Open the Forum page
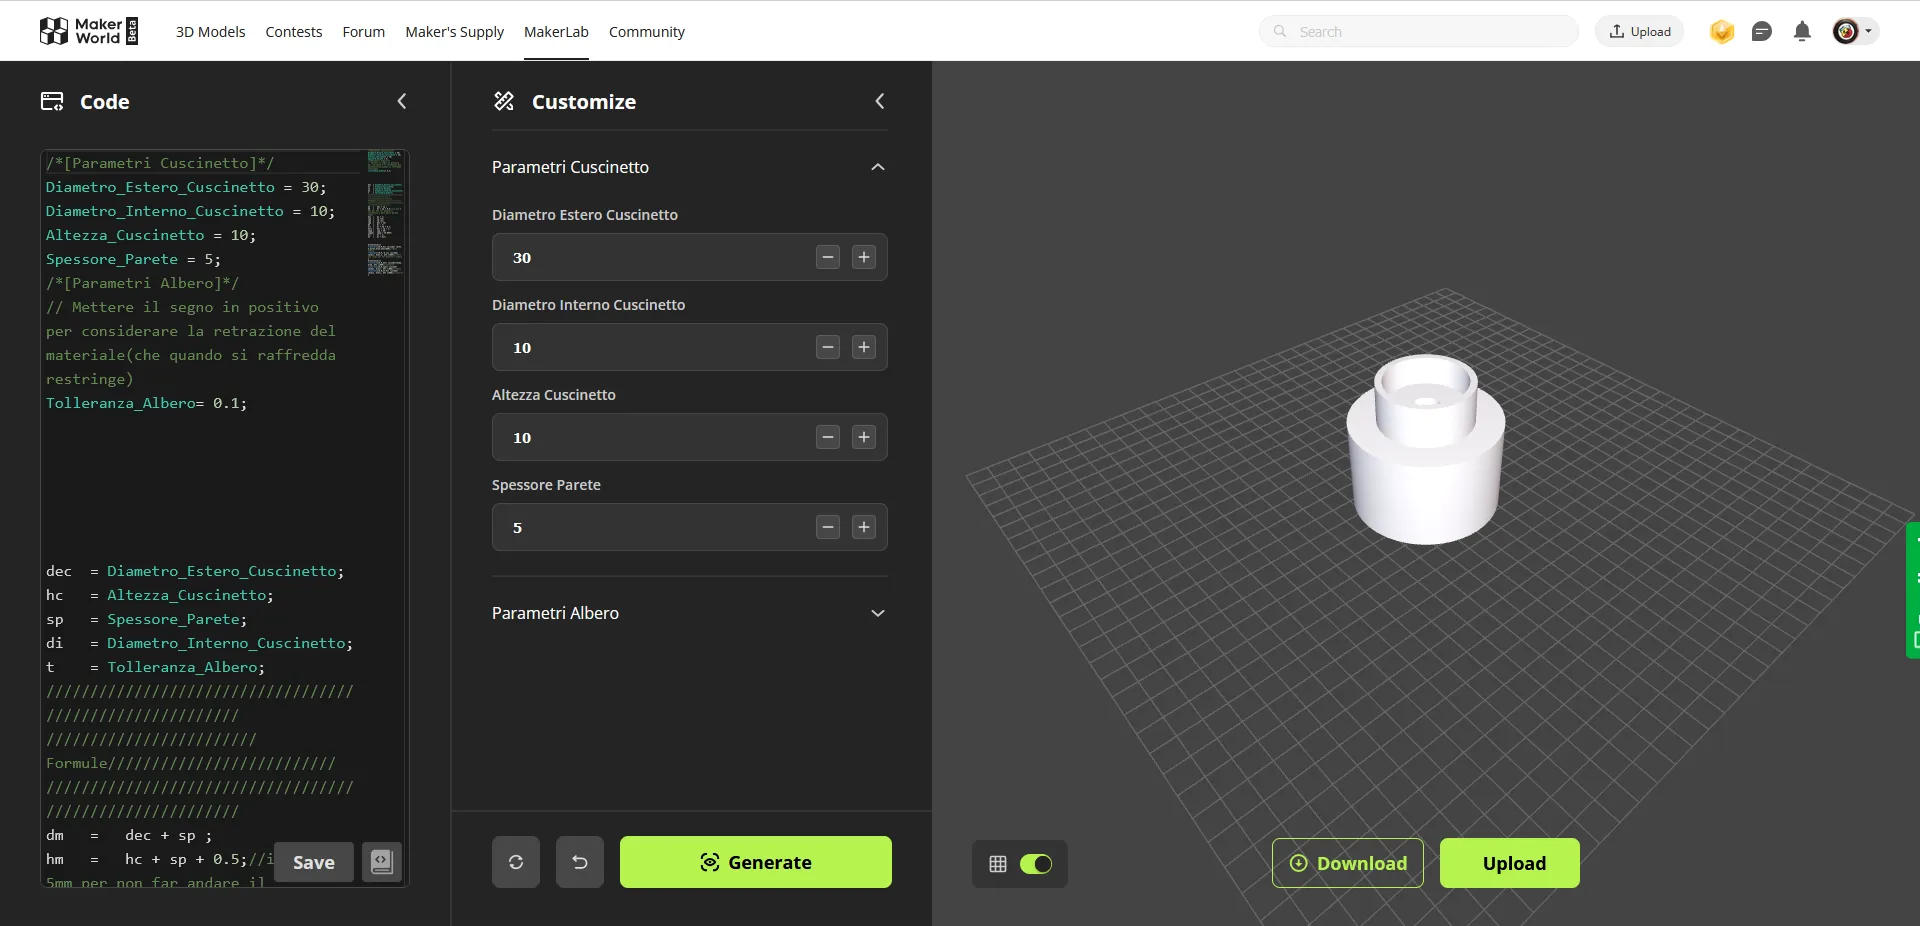The image size is (1920, 926). (x=364, y=32)
